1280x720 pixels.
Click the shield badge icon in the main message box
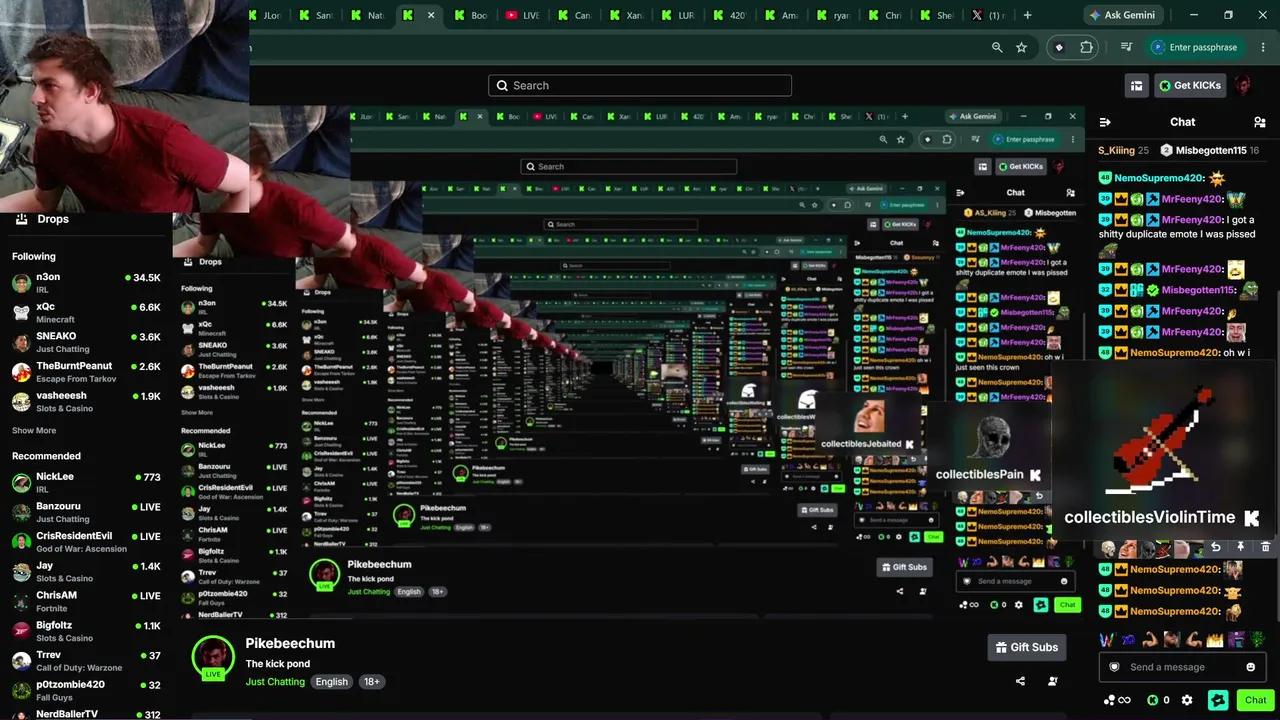point(1115,667)
